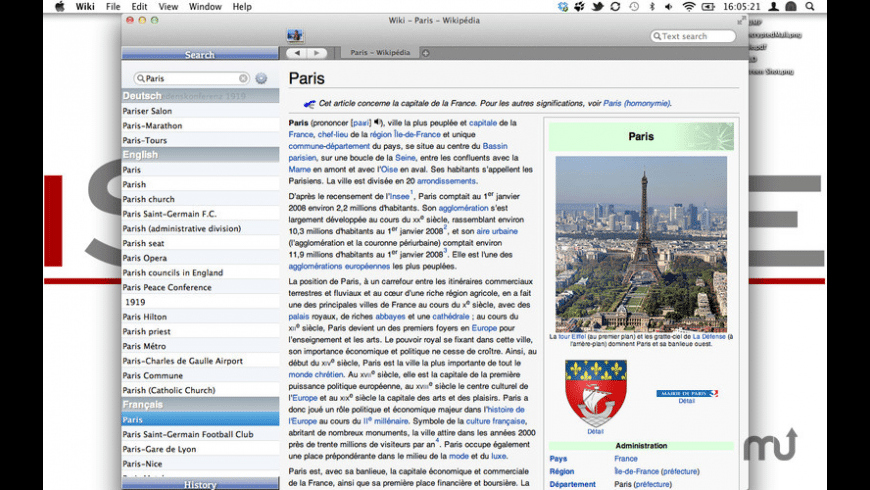Click the user account silhouette icon
870x490 pixels.
[x=773, y=7]
